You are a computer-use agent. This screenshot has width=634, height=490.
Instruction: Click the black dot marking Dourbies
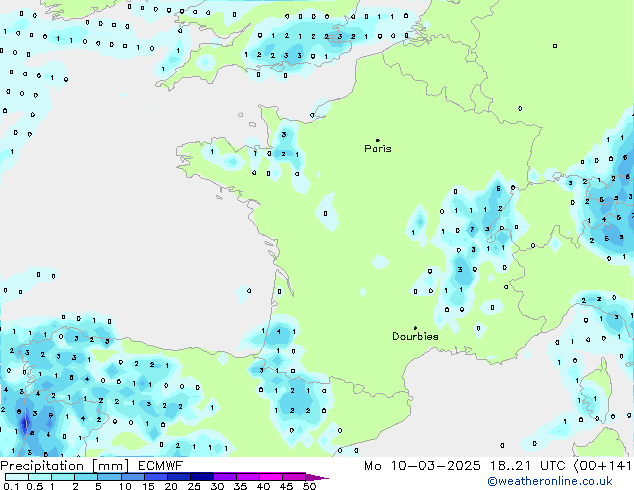pyautogui.click(x=415, y=328)
